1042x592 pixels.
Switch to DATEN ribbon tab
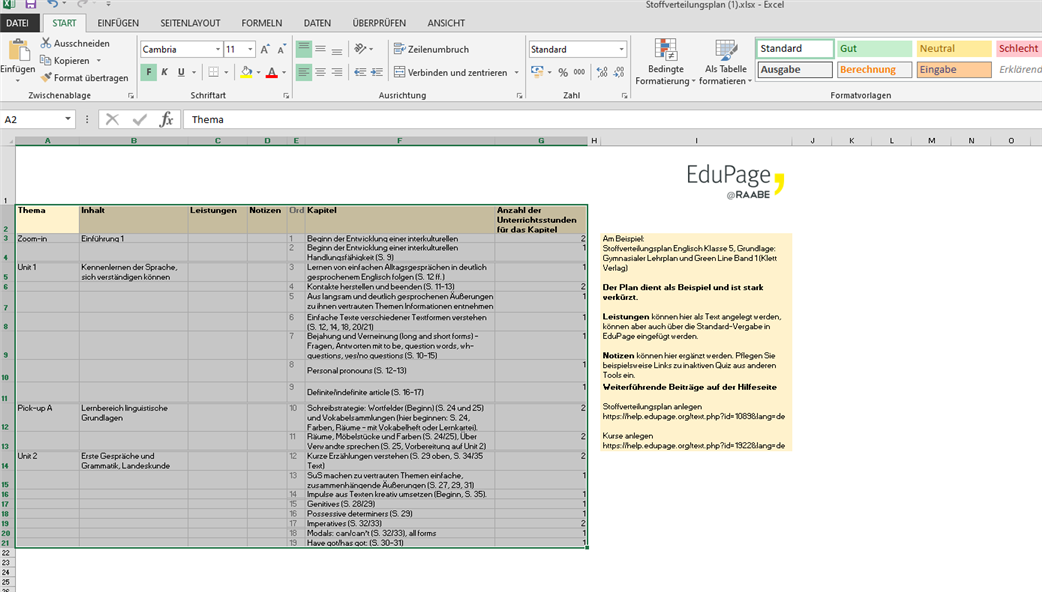click(317, 23)
